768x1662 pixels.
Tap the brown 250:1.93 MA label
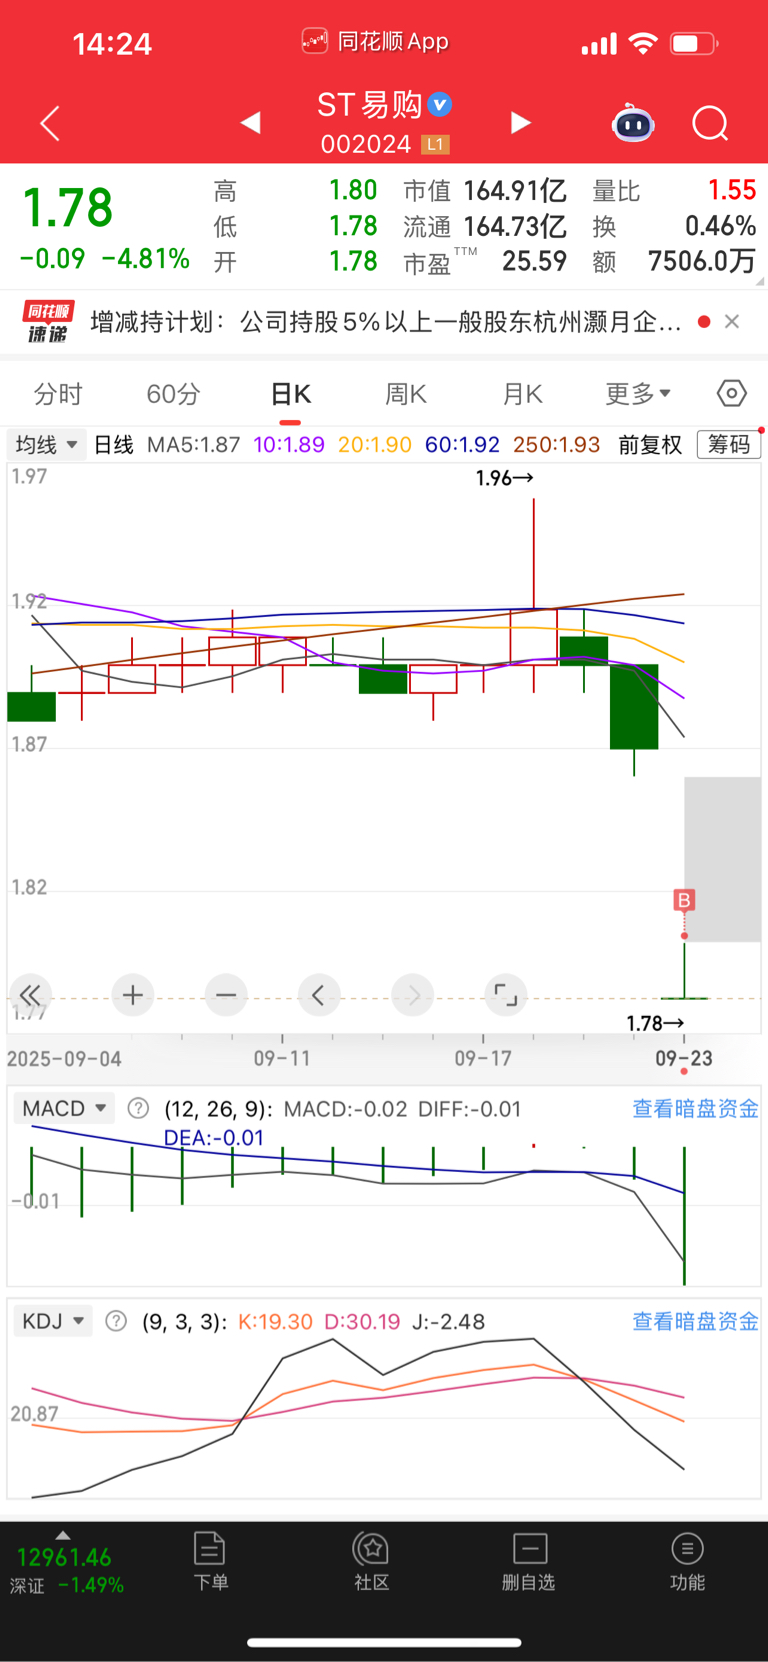[x=556, y=444]
